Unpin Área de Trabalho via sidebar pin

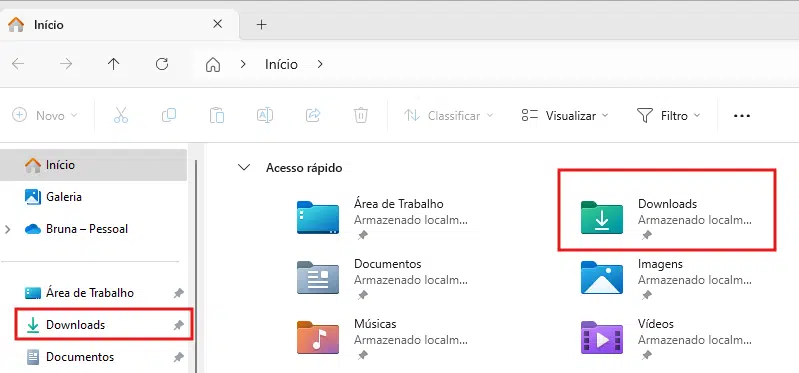click(x=178, y=294)
